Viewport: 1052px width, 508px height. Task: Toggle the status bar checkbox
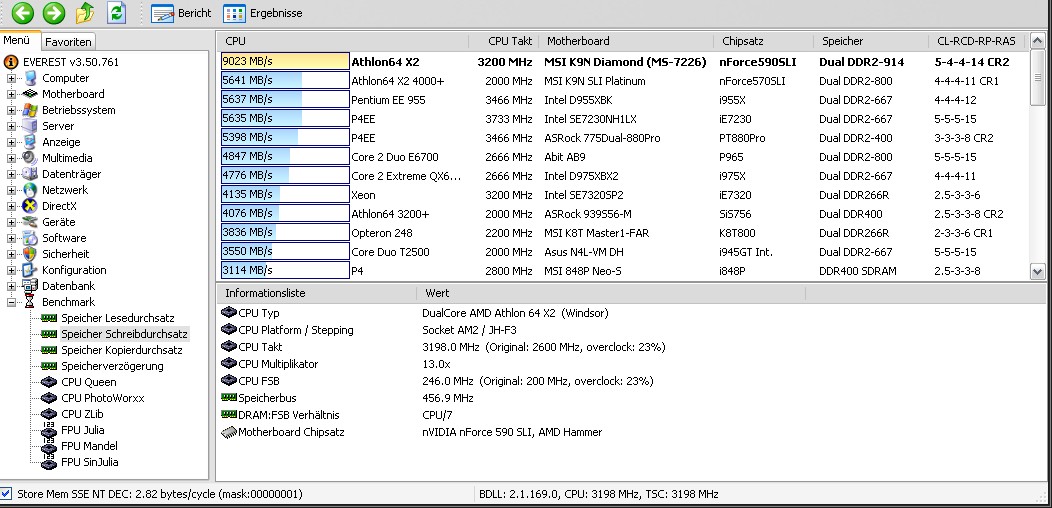6,494
